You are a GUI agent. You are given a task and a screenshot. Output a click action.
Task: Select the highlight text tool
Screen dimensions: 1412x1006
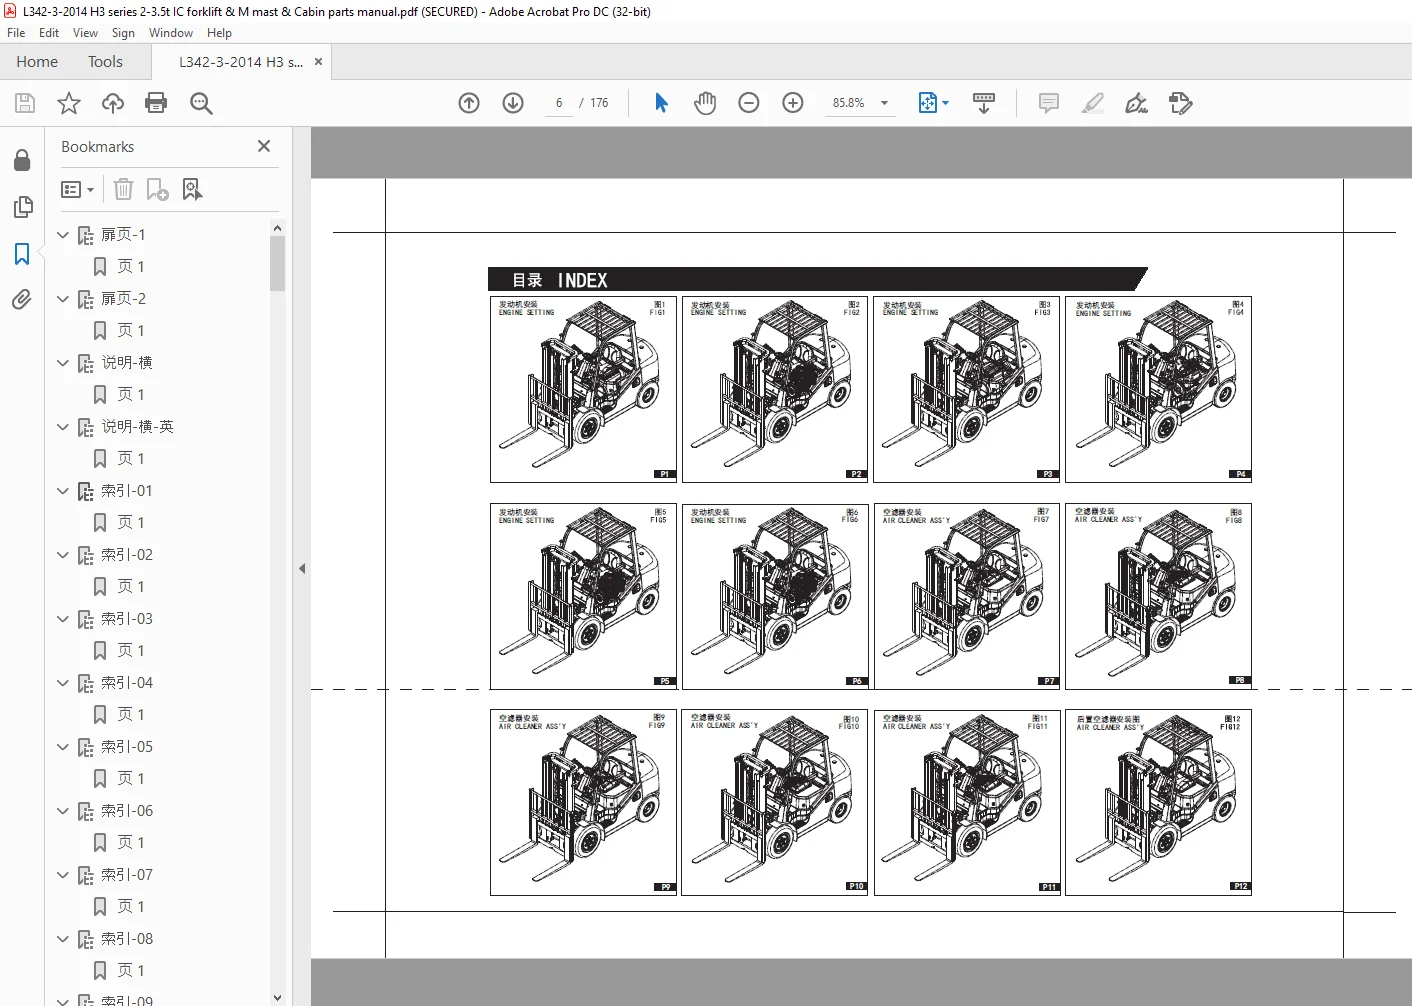point(1093,103)
